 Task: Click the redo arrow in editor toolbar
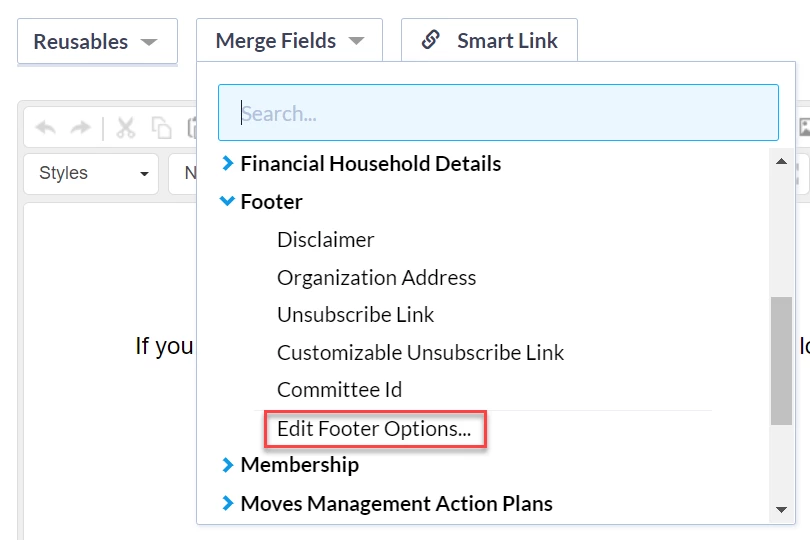pyautogui.click(x=80, y=127)
